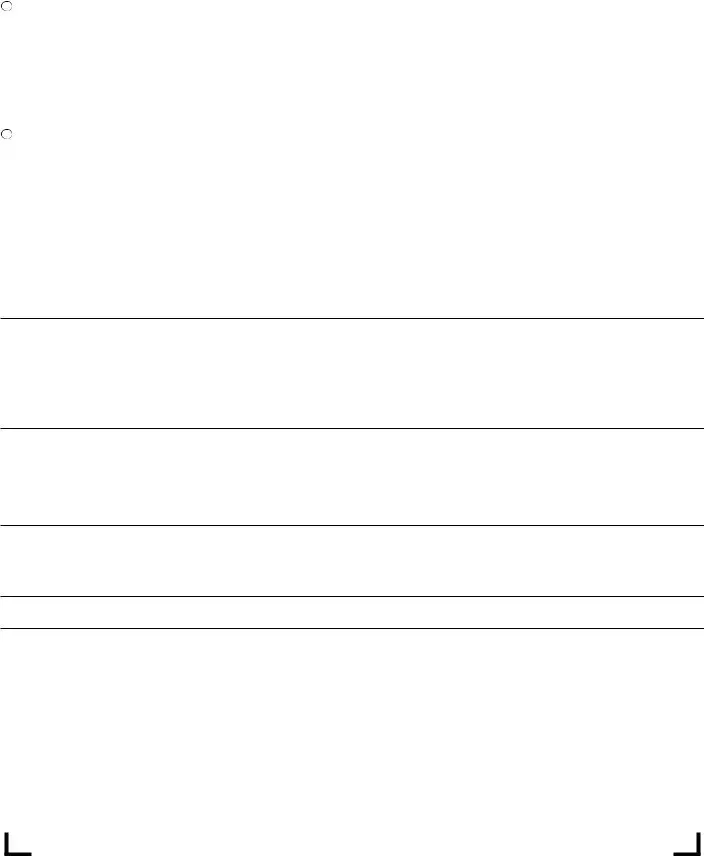Click blank field between second and third lines
This screenshot has height=856, width=704.
(352, 477)
